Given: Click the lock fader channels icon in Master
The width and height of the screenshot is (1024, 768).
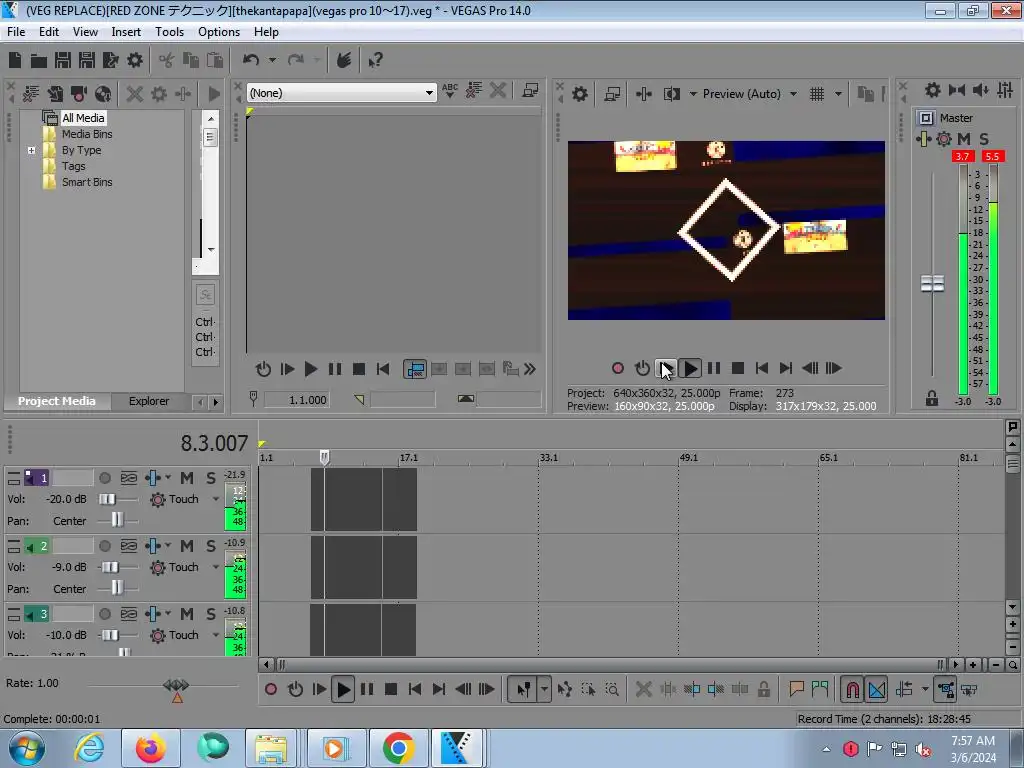Looking at the screenshot, I should pos(932,398).
